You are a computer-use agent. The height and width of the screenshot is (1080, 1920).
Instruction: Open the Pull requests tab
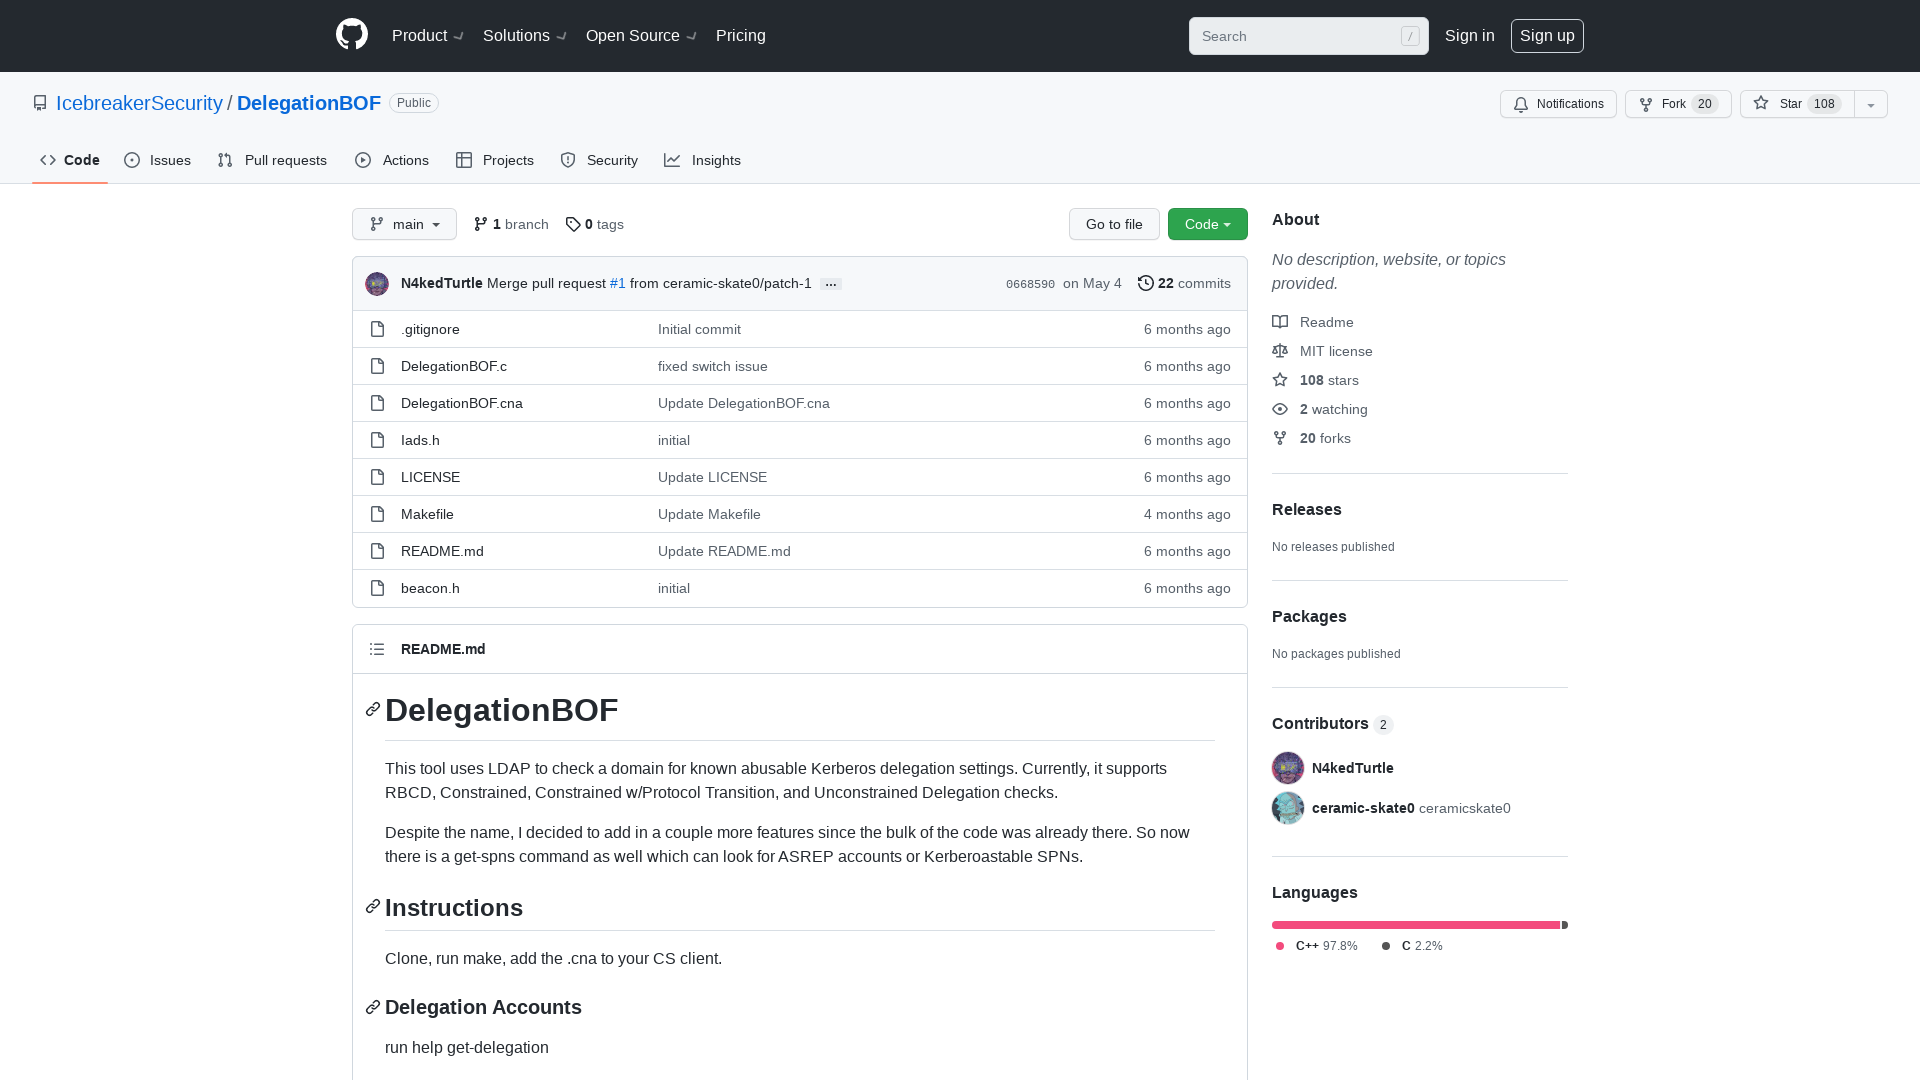(272, 160)
